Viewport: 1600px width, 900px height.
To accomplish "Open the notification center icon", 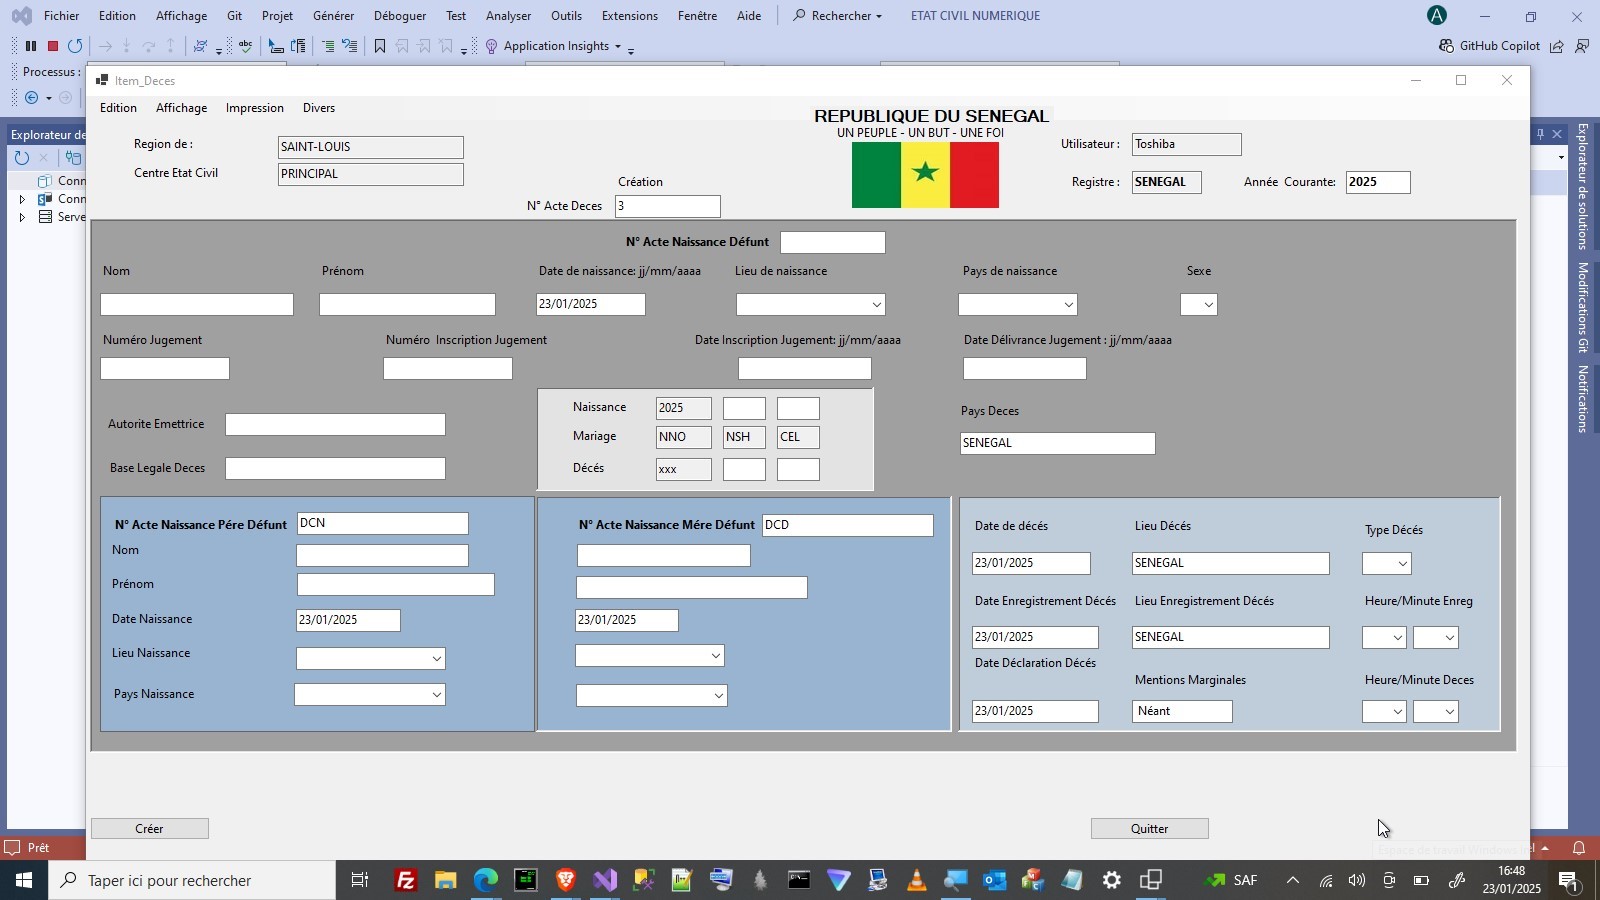I will click(x=1569, y=881).
